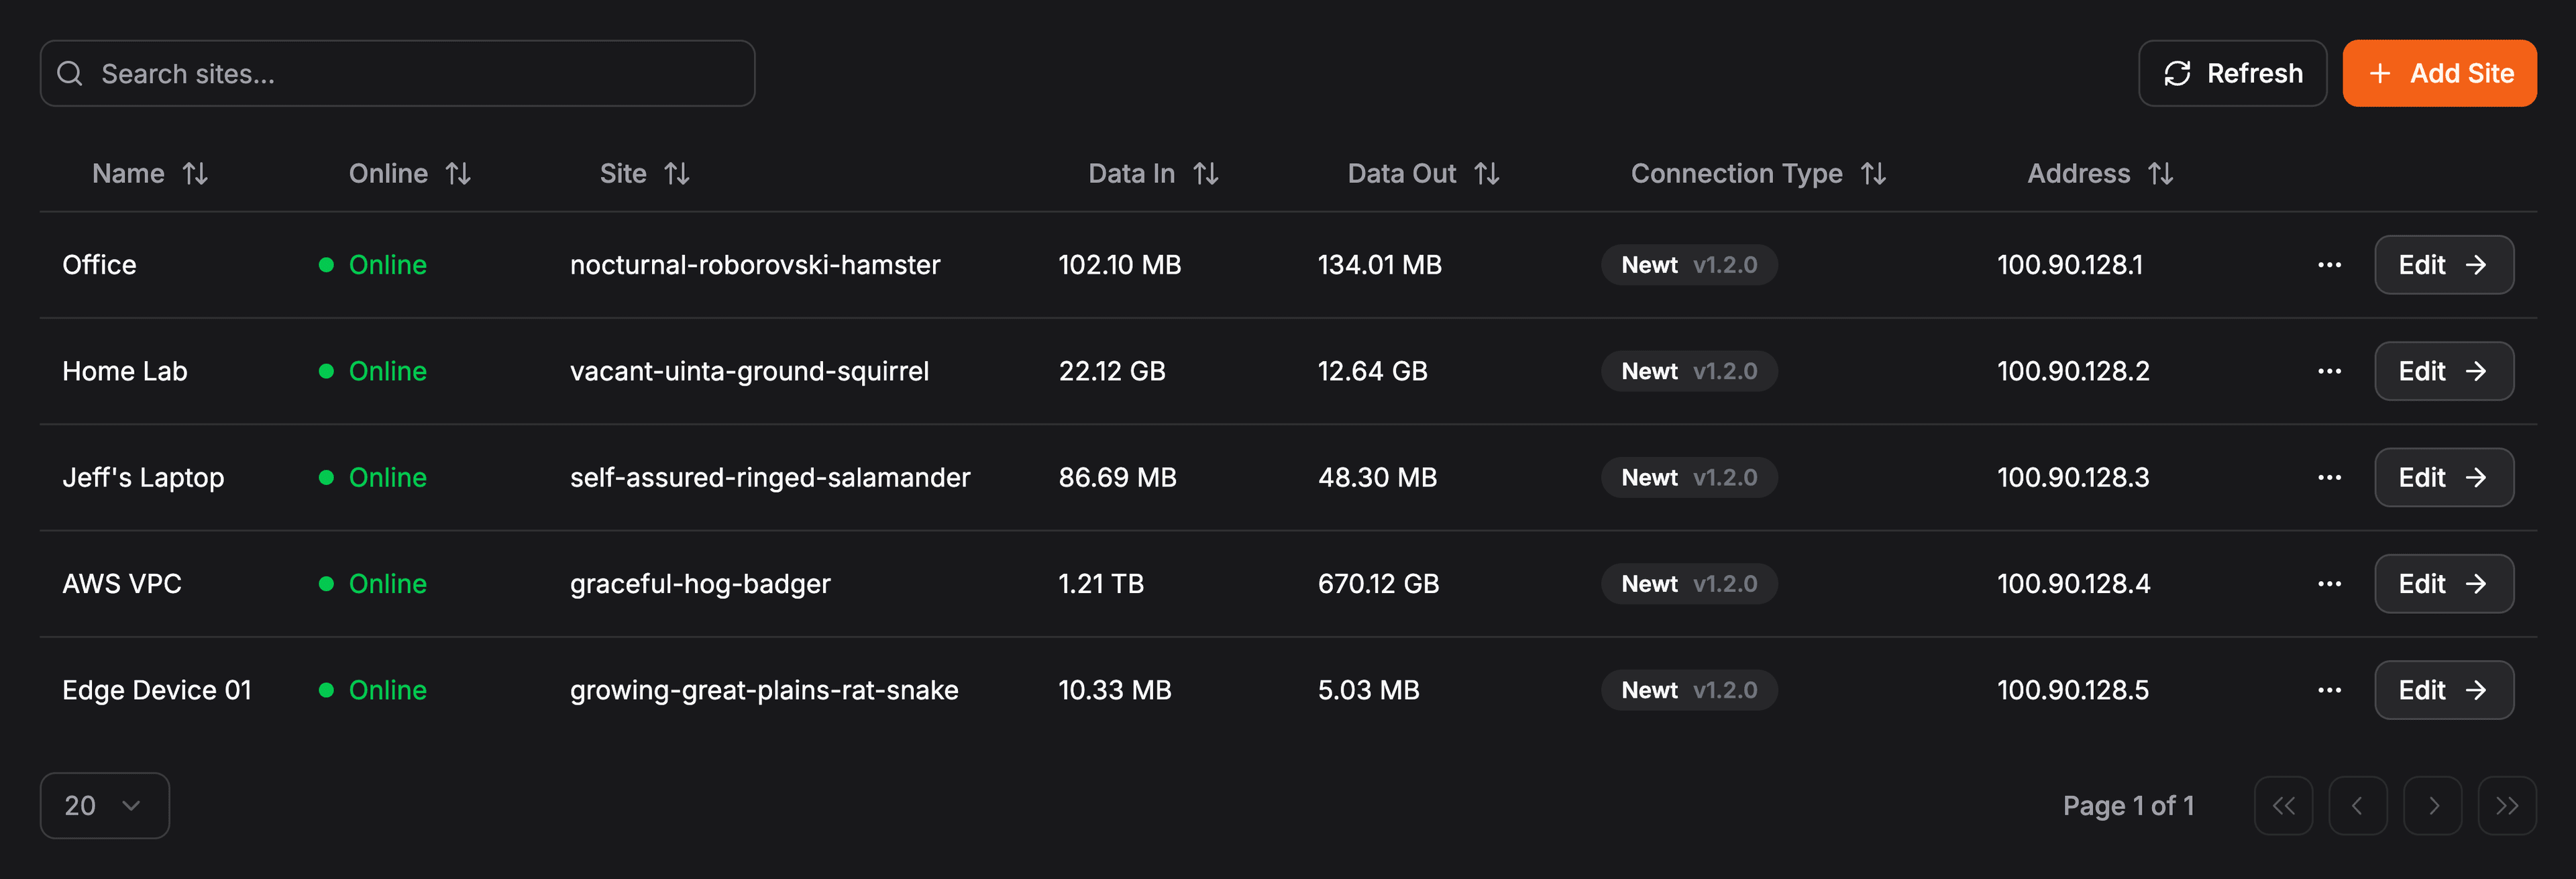Click the 5.03 MB Data Out value

(1368, 690)
